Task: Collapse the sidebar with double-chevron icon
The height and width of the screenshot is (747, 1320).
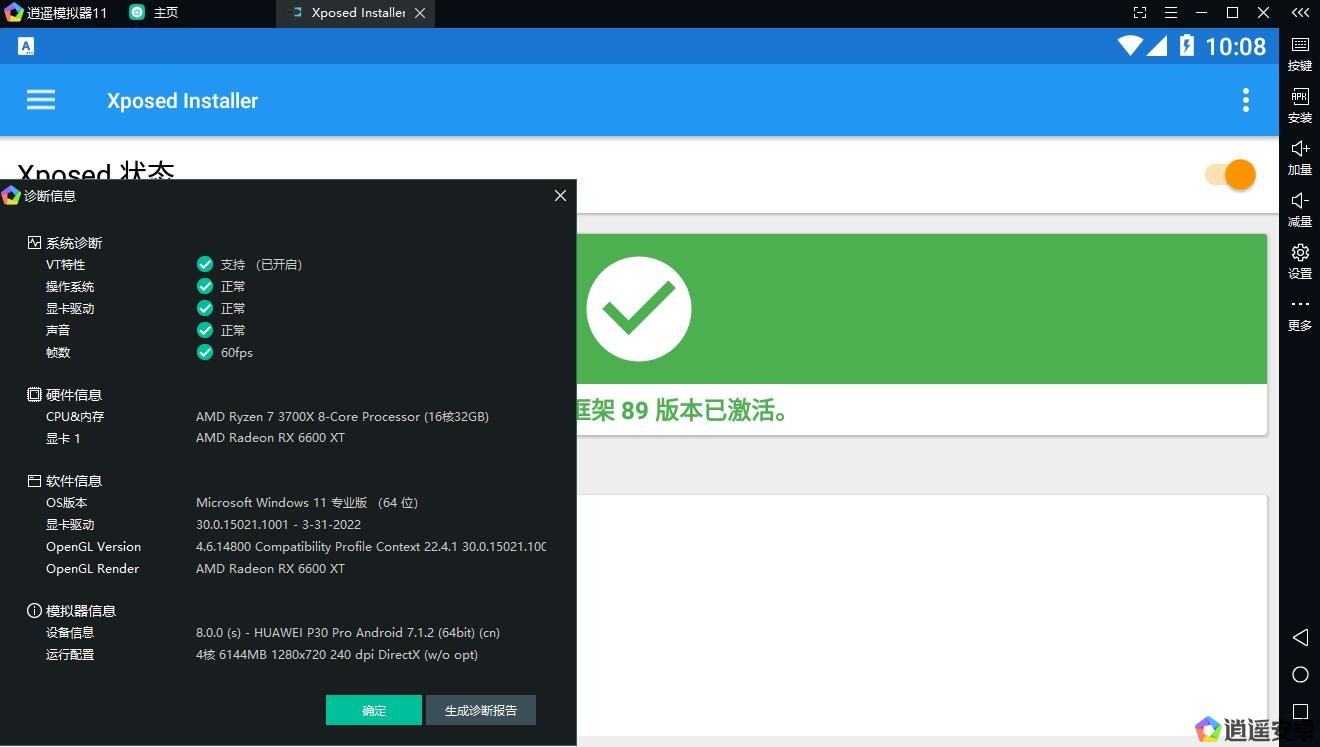Action: [x=1300, y=13]
